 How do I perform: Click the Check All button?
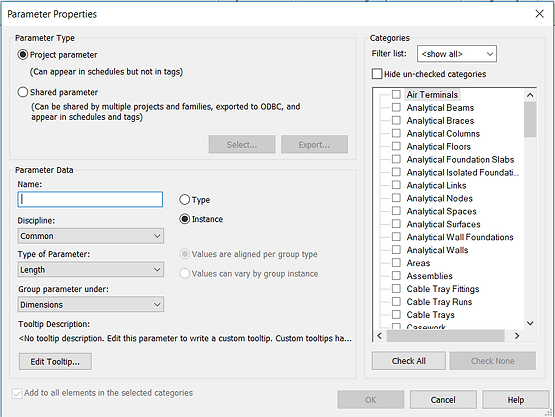point(409,361)
